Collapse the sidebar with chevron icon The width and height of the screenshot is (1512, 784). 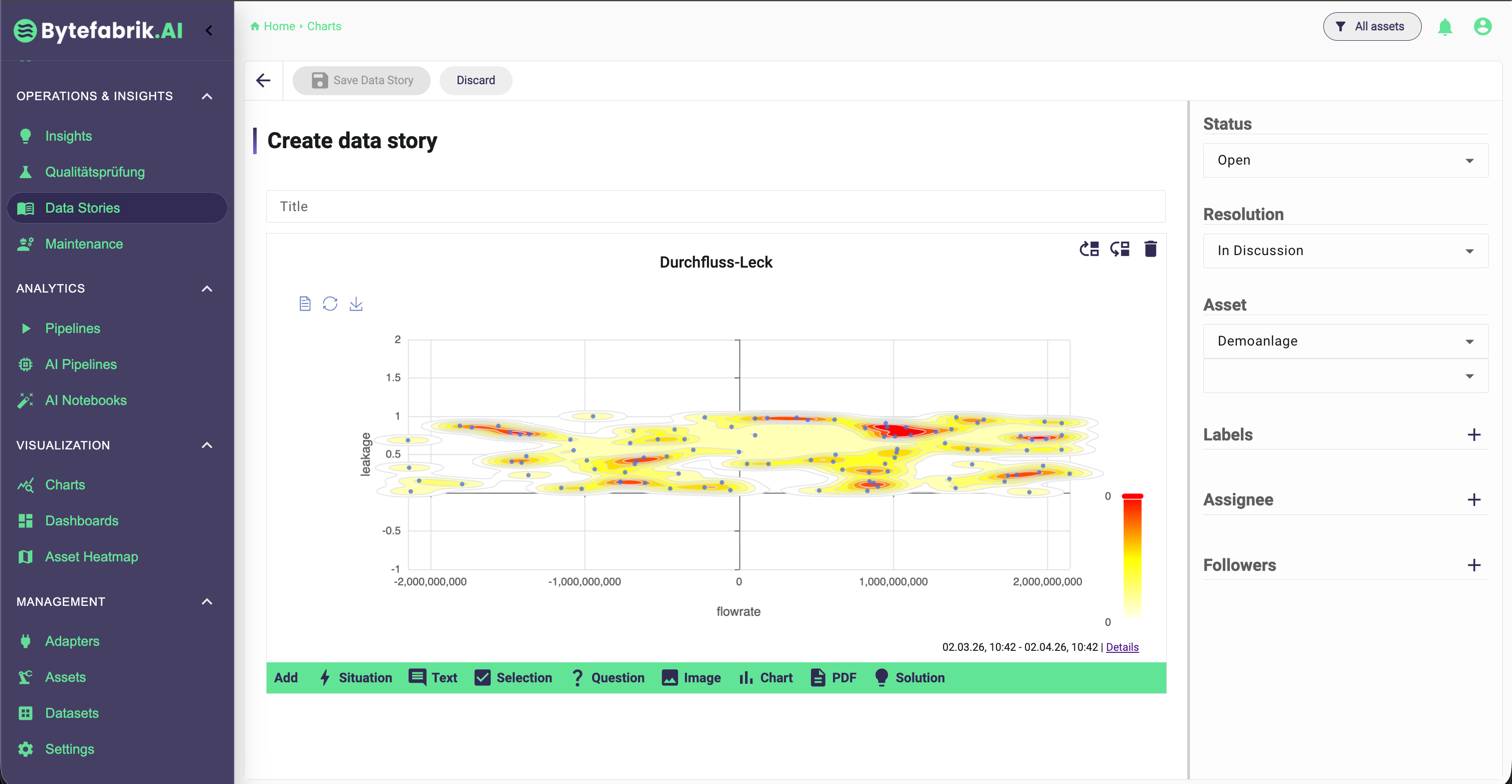(x=209, y=30)
